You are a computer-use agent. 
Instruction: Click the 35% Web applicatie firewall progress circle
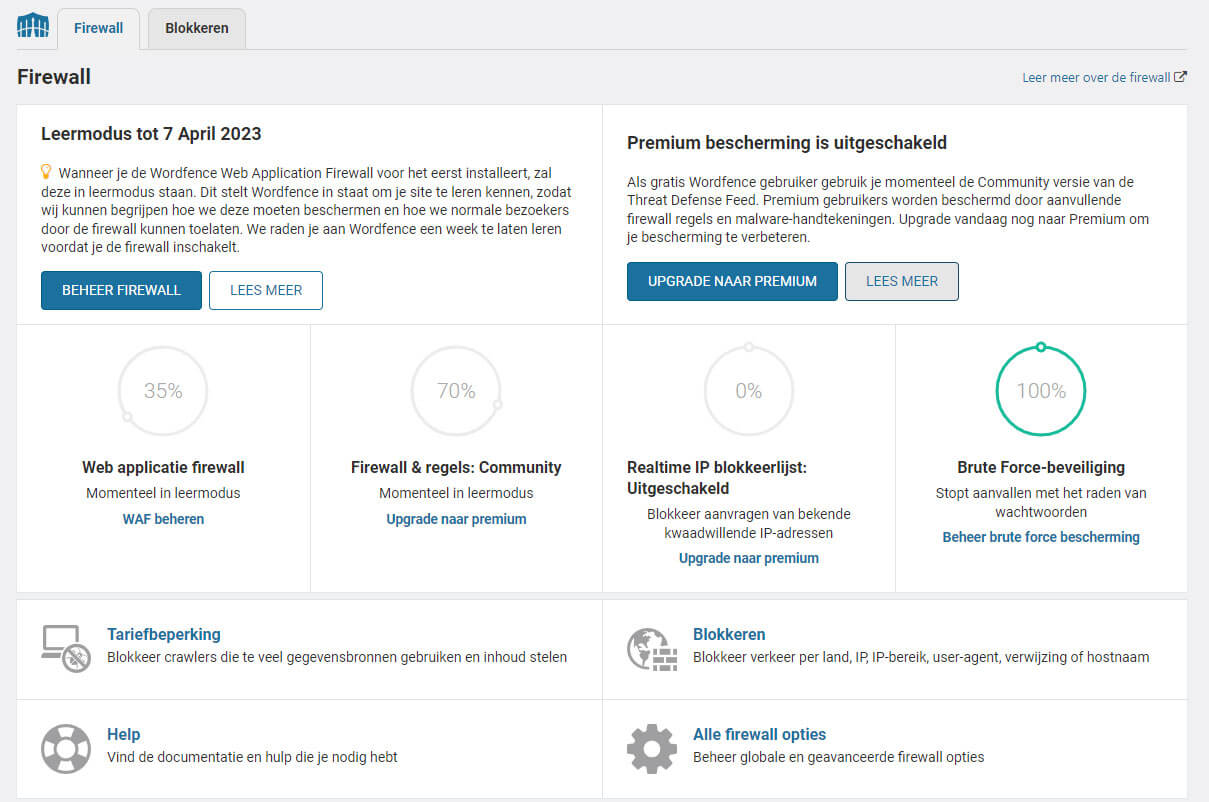pos(163,391)
